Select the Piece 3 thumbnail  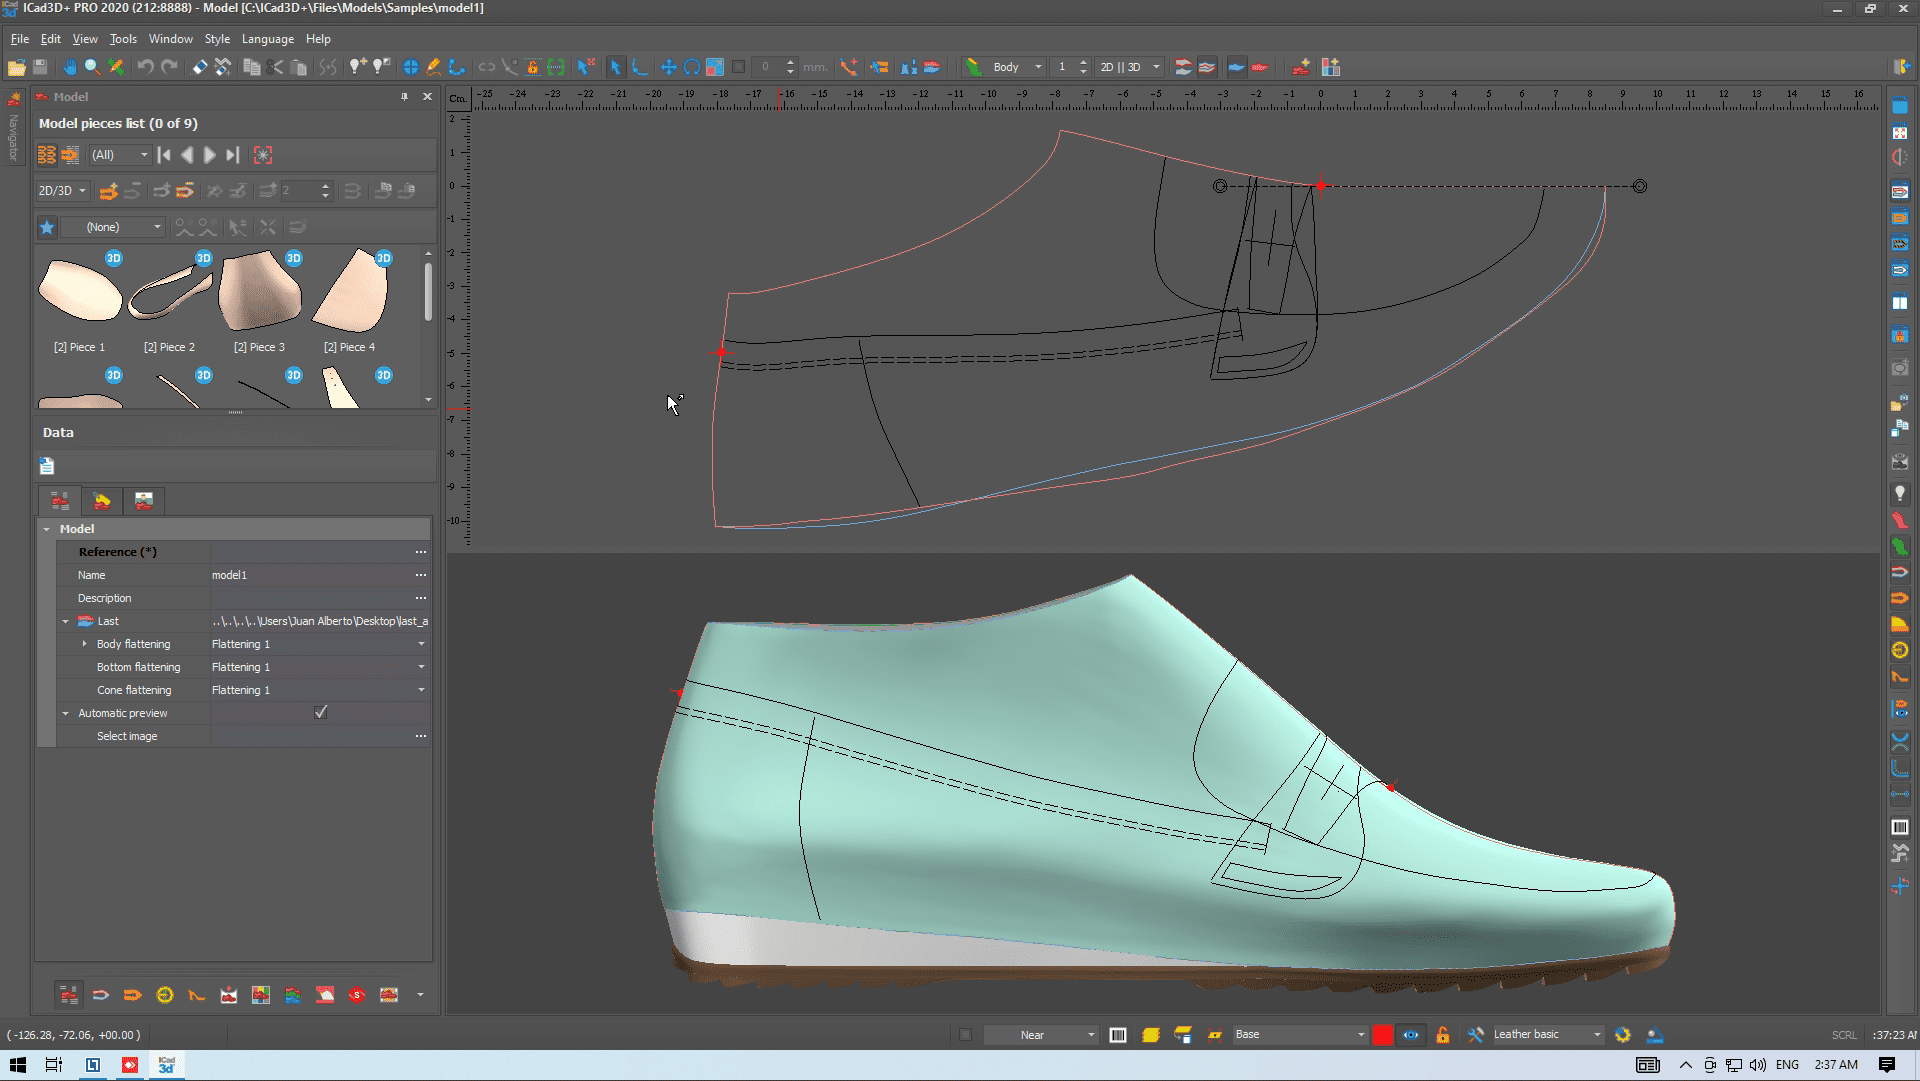260,292
